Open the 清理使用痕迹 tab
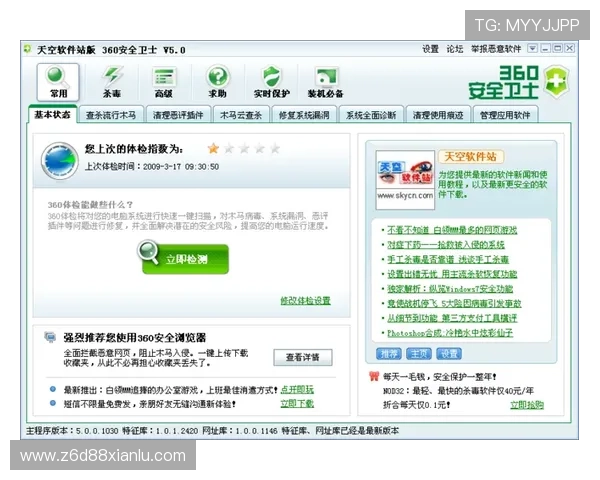The height and width of the screenshot is (480, 600). 438,115
